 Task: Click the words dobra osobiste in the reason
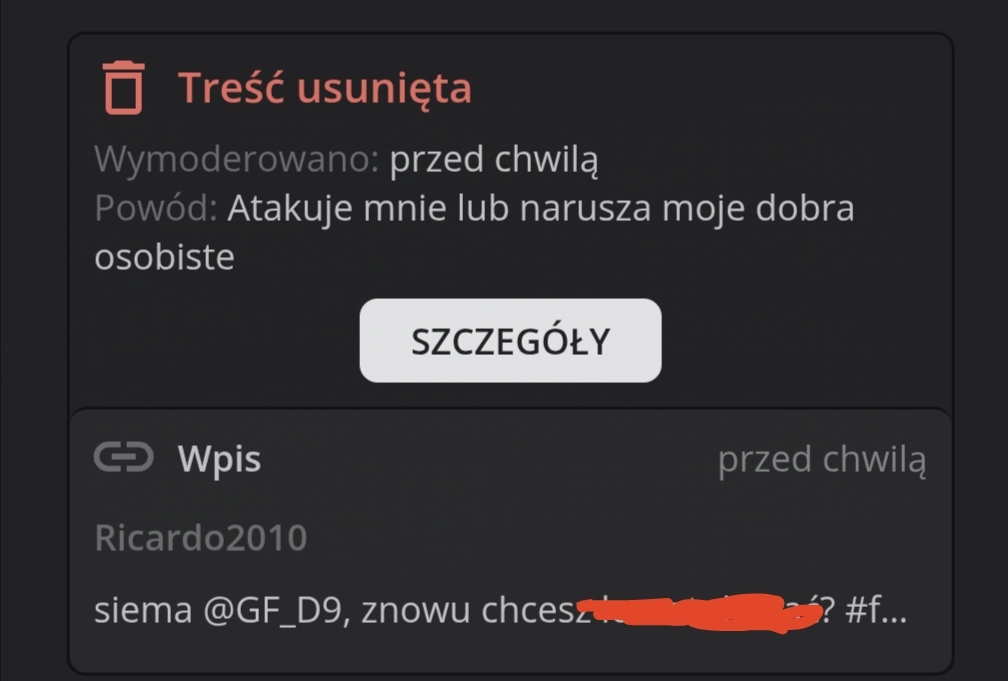coord(474,233)
